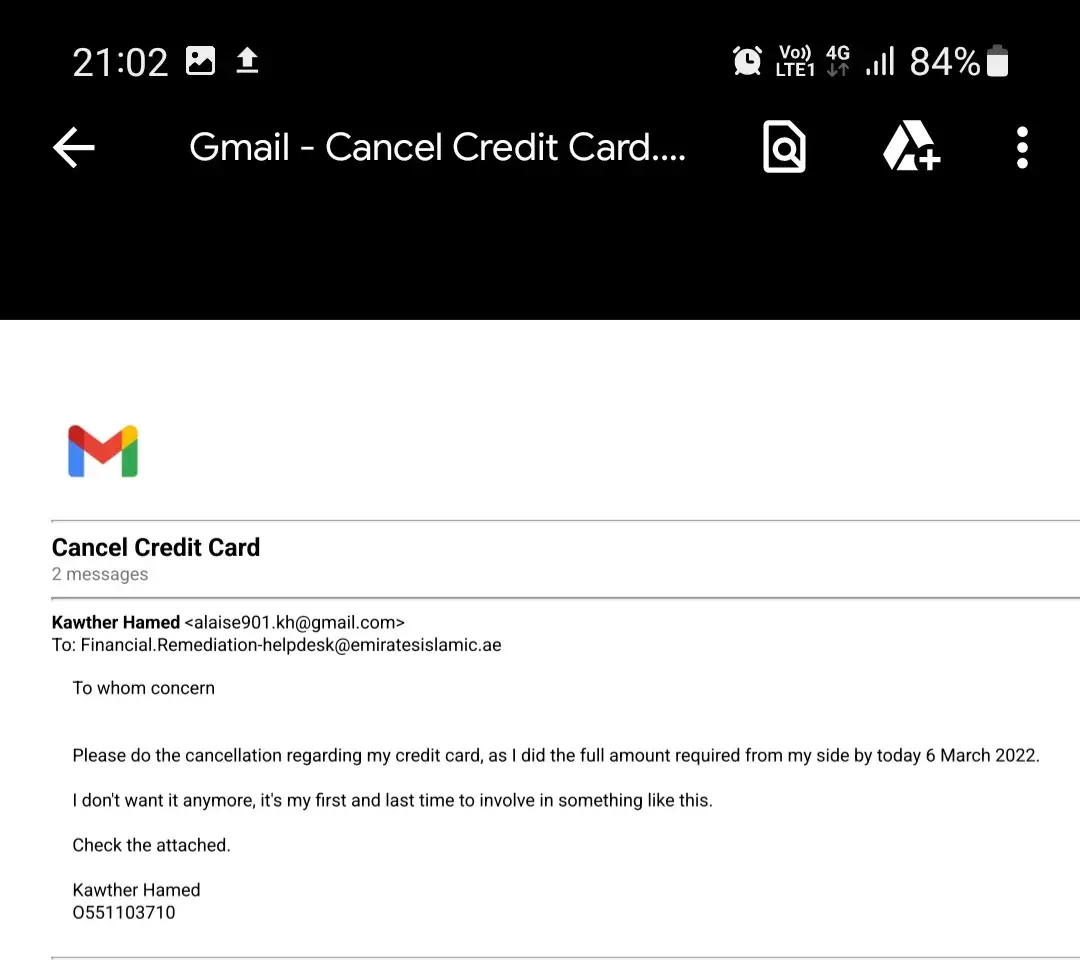Image resolution: width=1080 pixels, height=964 pixels.
Task: Tap the VoLTE status indicator
Action: (795, 62)
